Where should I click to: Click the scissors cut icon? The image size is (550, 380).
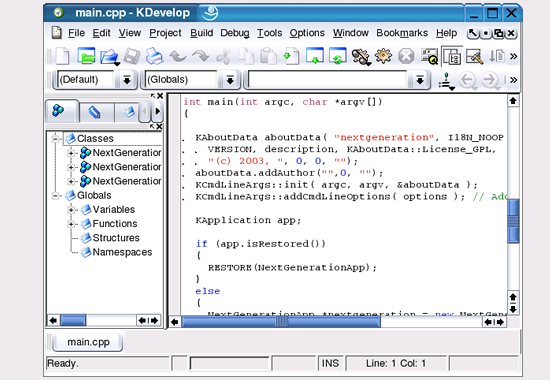(223, 56)
